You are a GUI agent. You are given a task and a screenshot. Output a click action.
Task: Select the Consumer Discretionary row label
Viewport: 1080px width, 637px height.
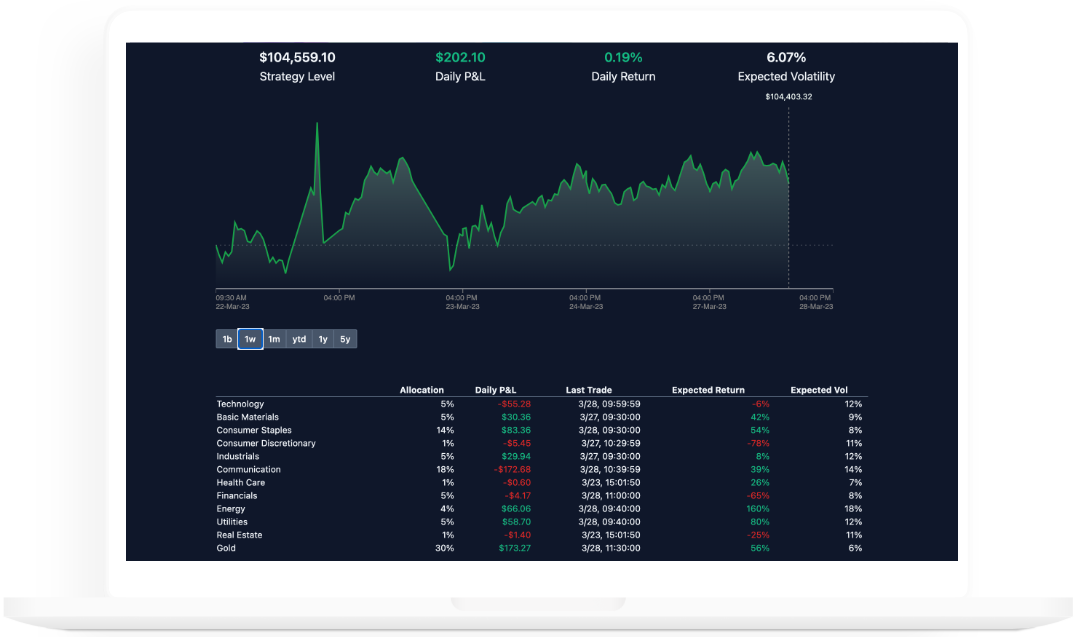coord(266,443)
